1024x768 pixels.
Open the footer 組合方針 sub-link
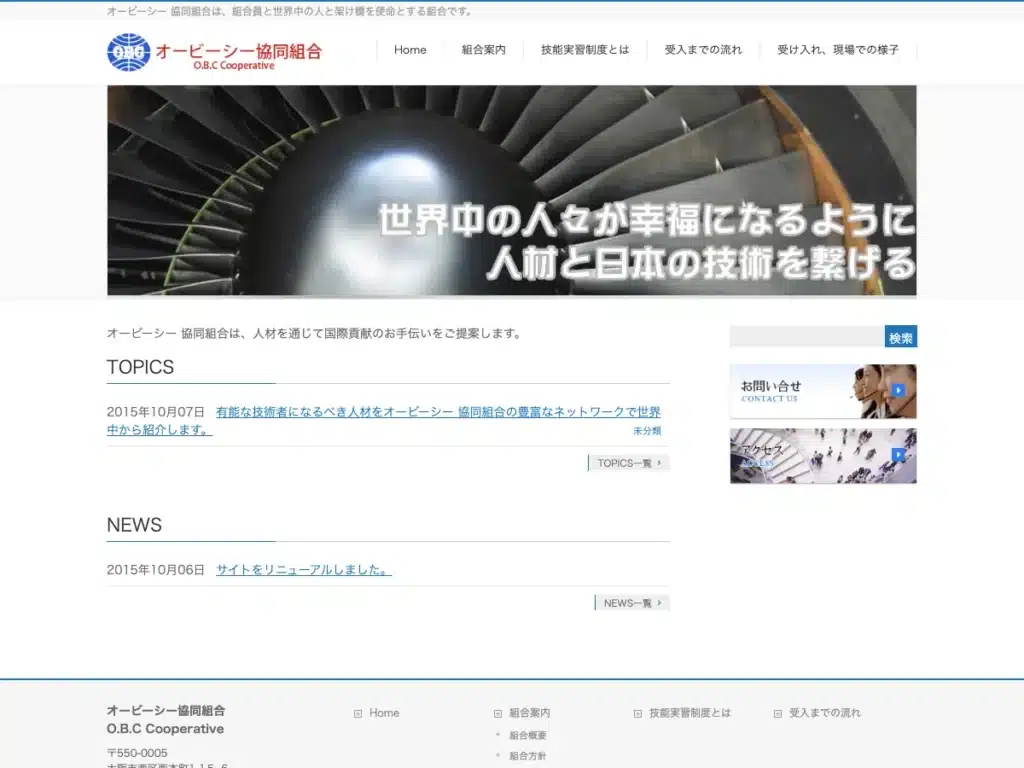[x=528, y=756]
